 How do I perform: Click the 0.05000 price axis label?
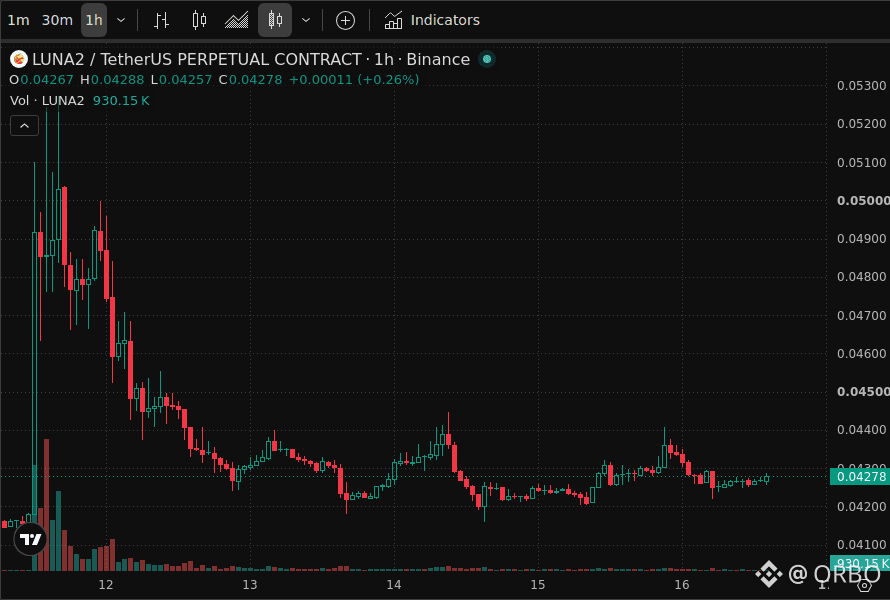pos(863,200)
